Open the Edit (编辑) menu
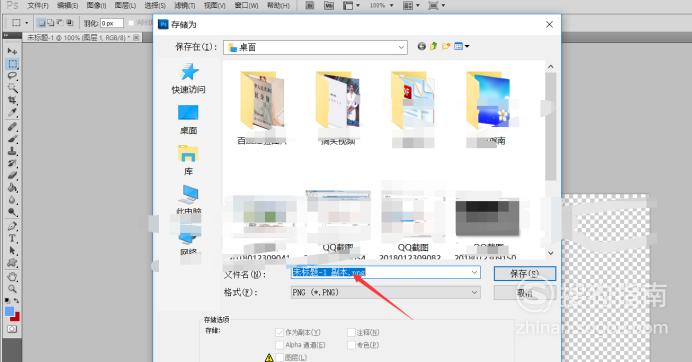The image size is (692, 362). point(68,6)
